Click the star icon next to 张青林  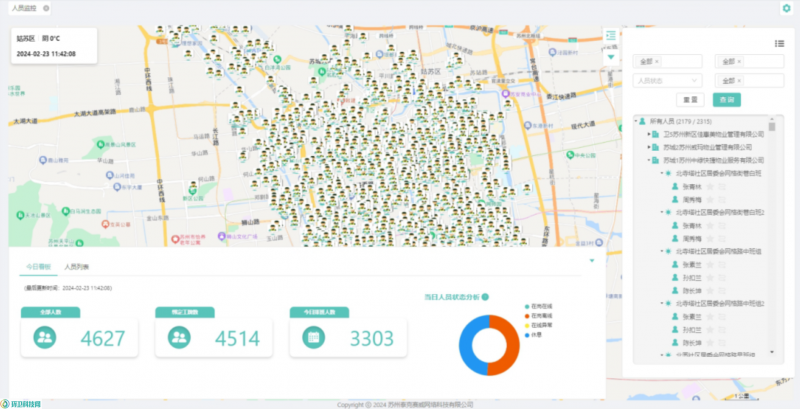(710, 186)
